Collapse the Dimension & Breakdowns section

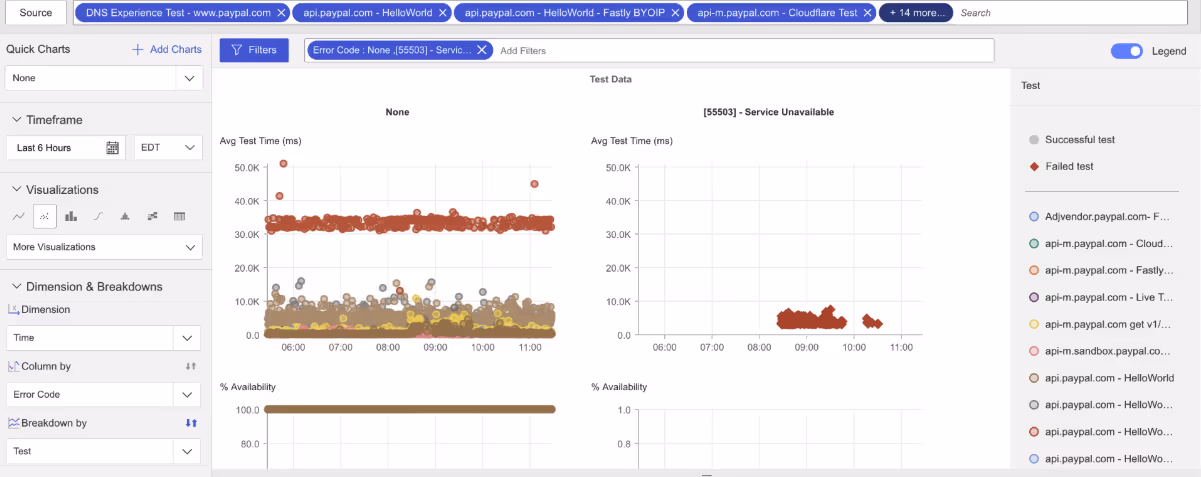coord(17,286)
